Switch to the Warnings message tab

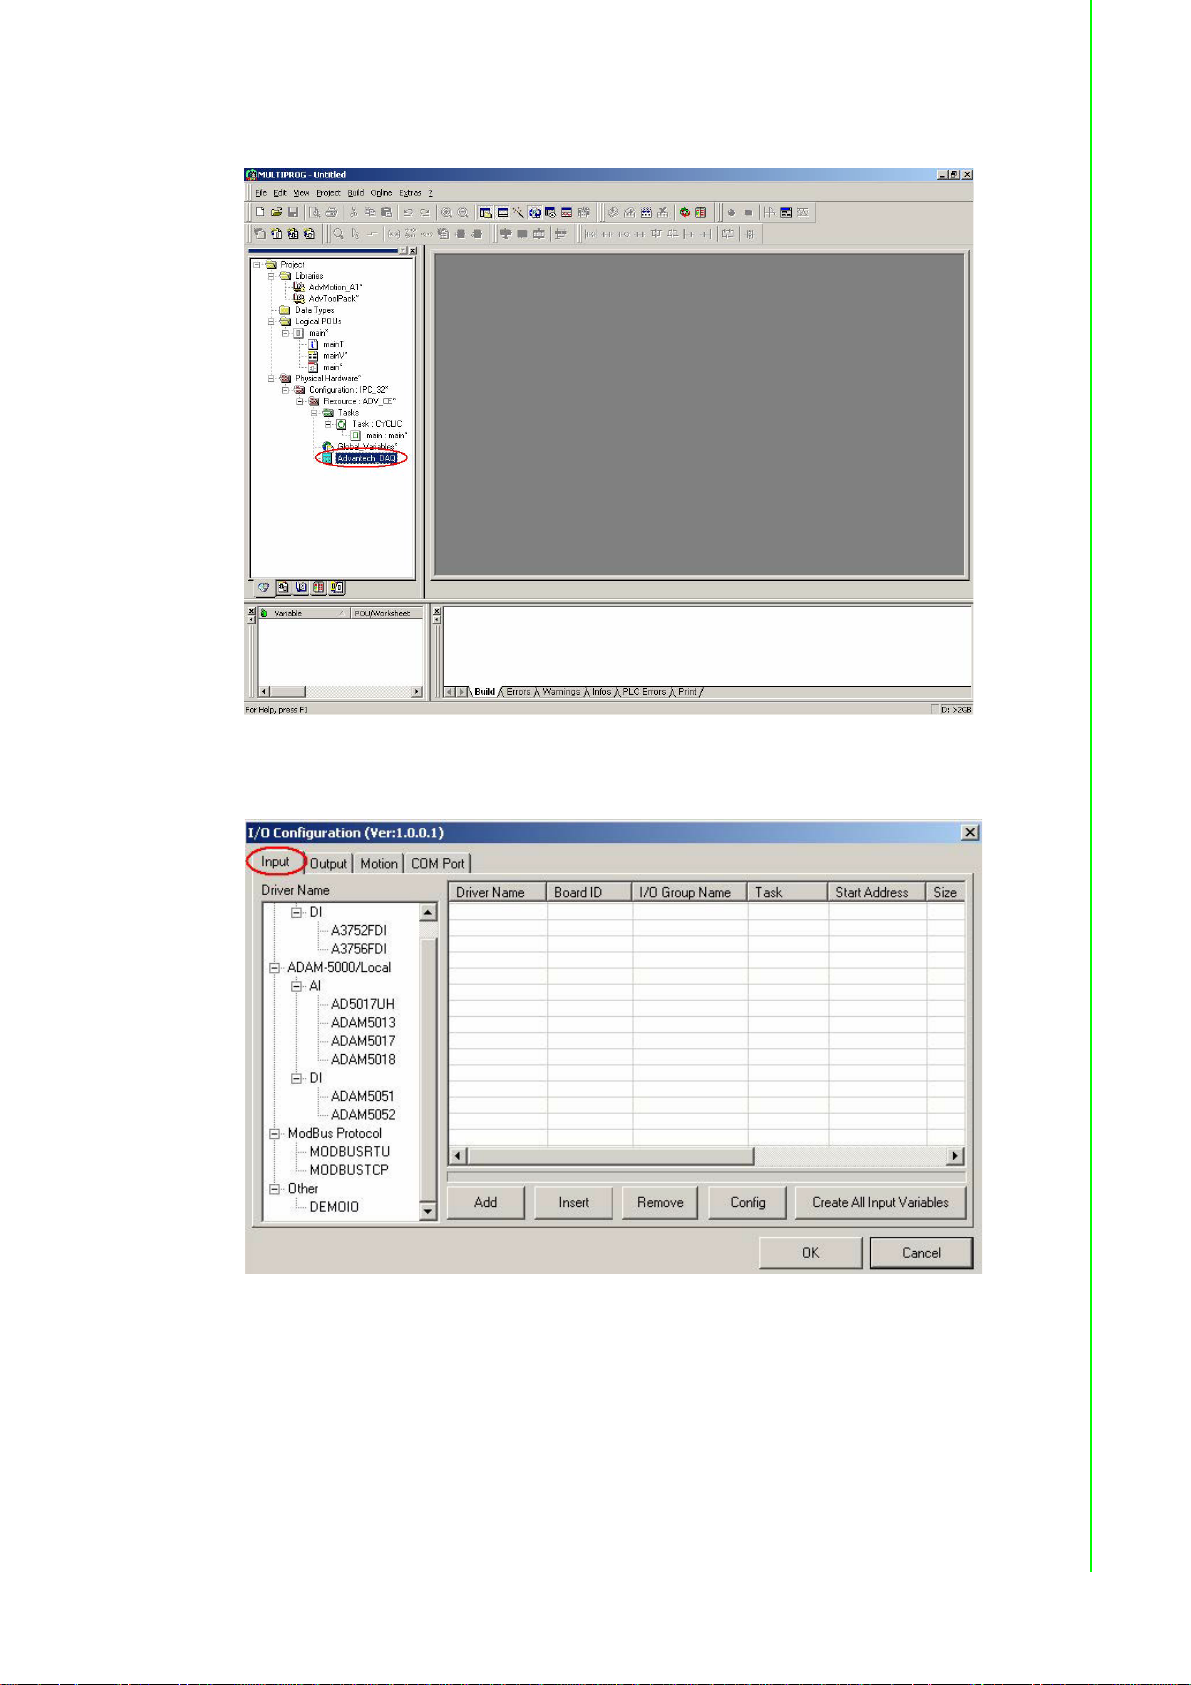561,692
